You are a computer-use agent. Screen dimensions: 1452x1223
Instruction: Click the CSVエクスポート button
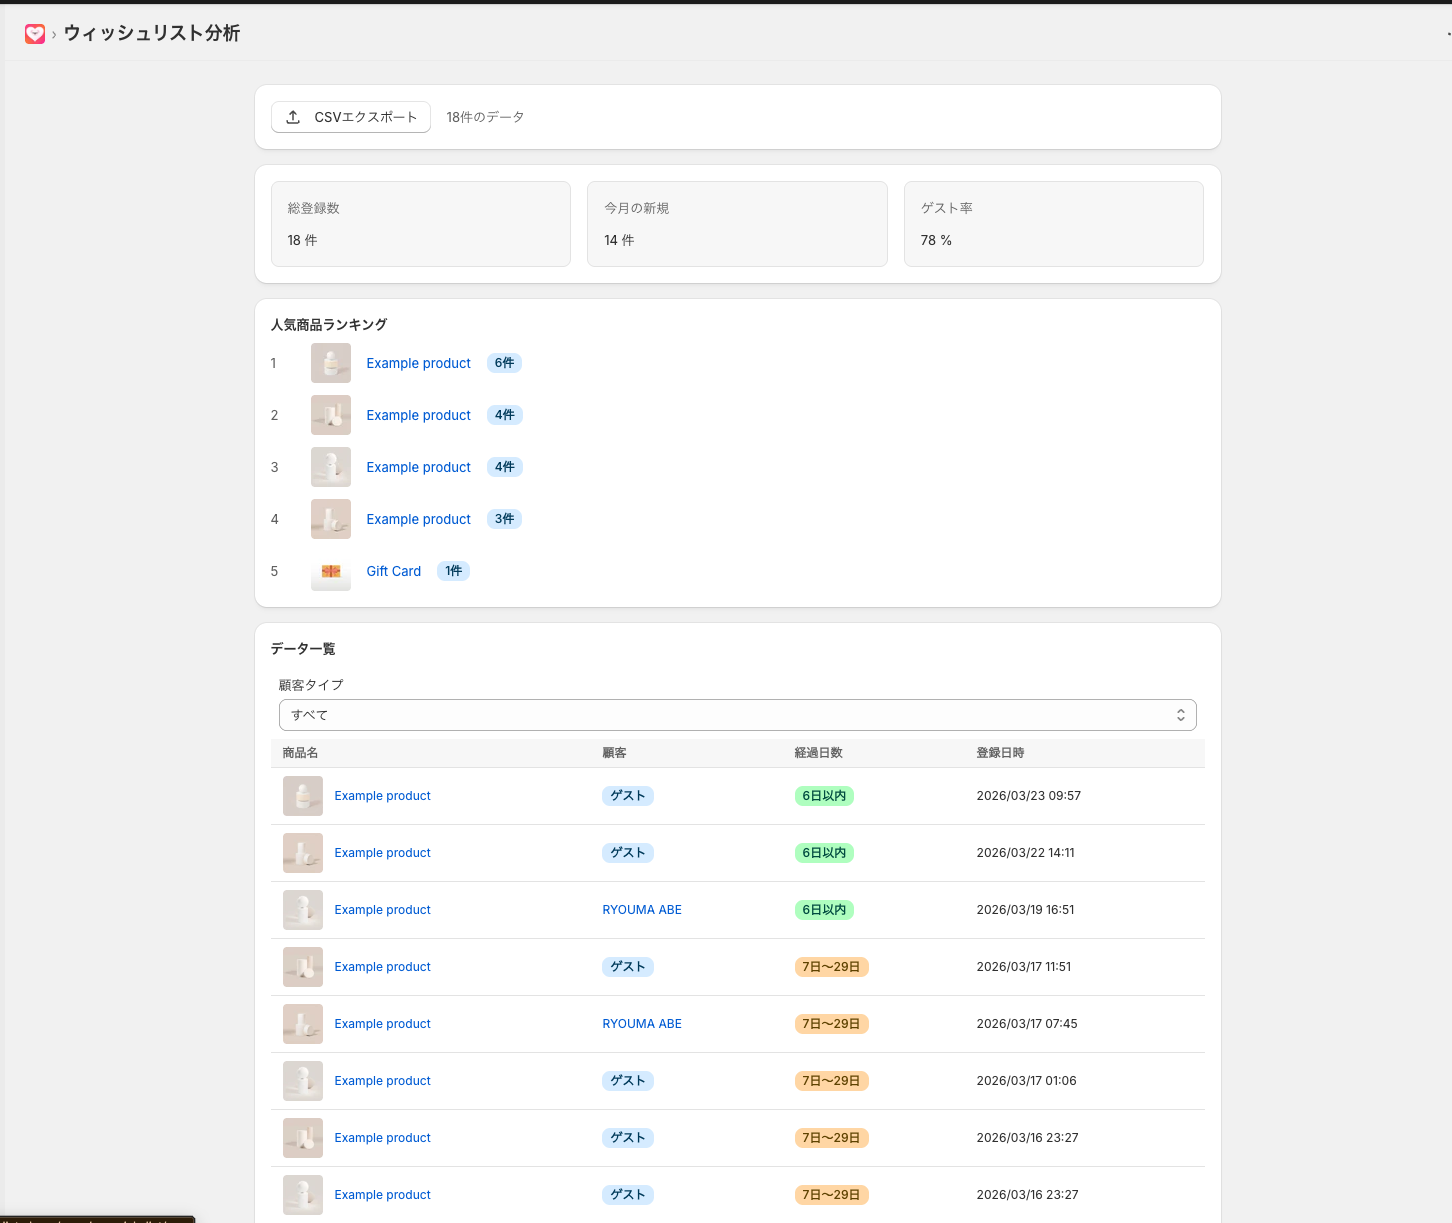(x=351, y=117)
